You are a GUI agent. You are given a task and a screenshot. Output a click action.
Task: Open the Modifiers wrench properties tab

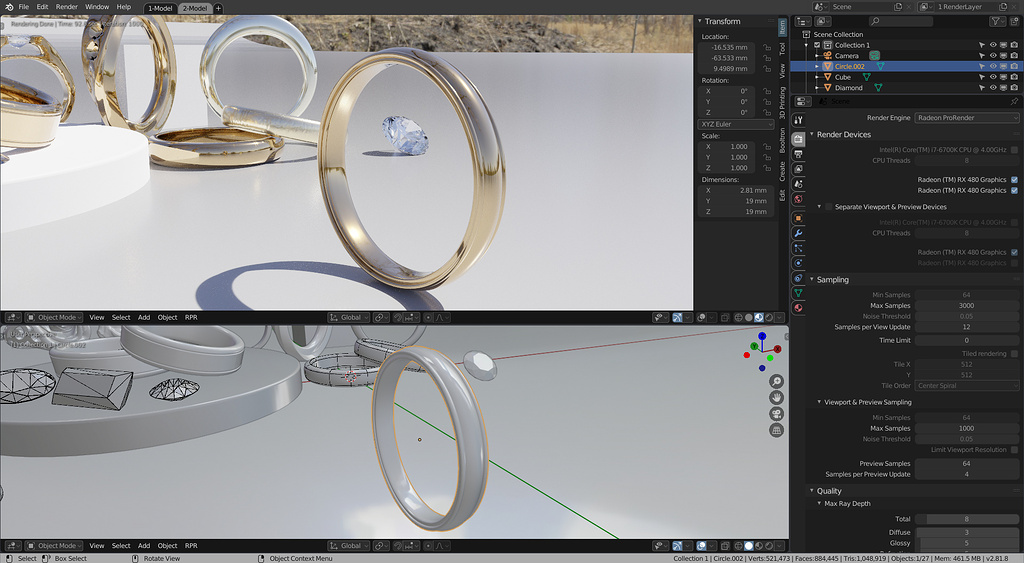(798, 233)
